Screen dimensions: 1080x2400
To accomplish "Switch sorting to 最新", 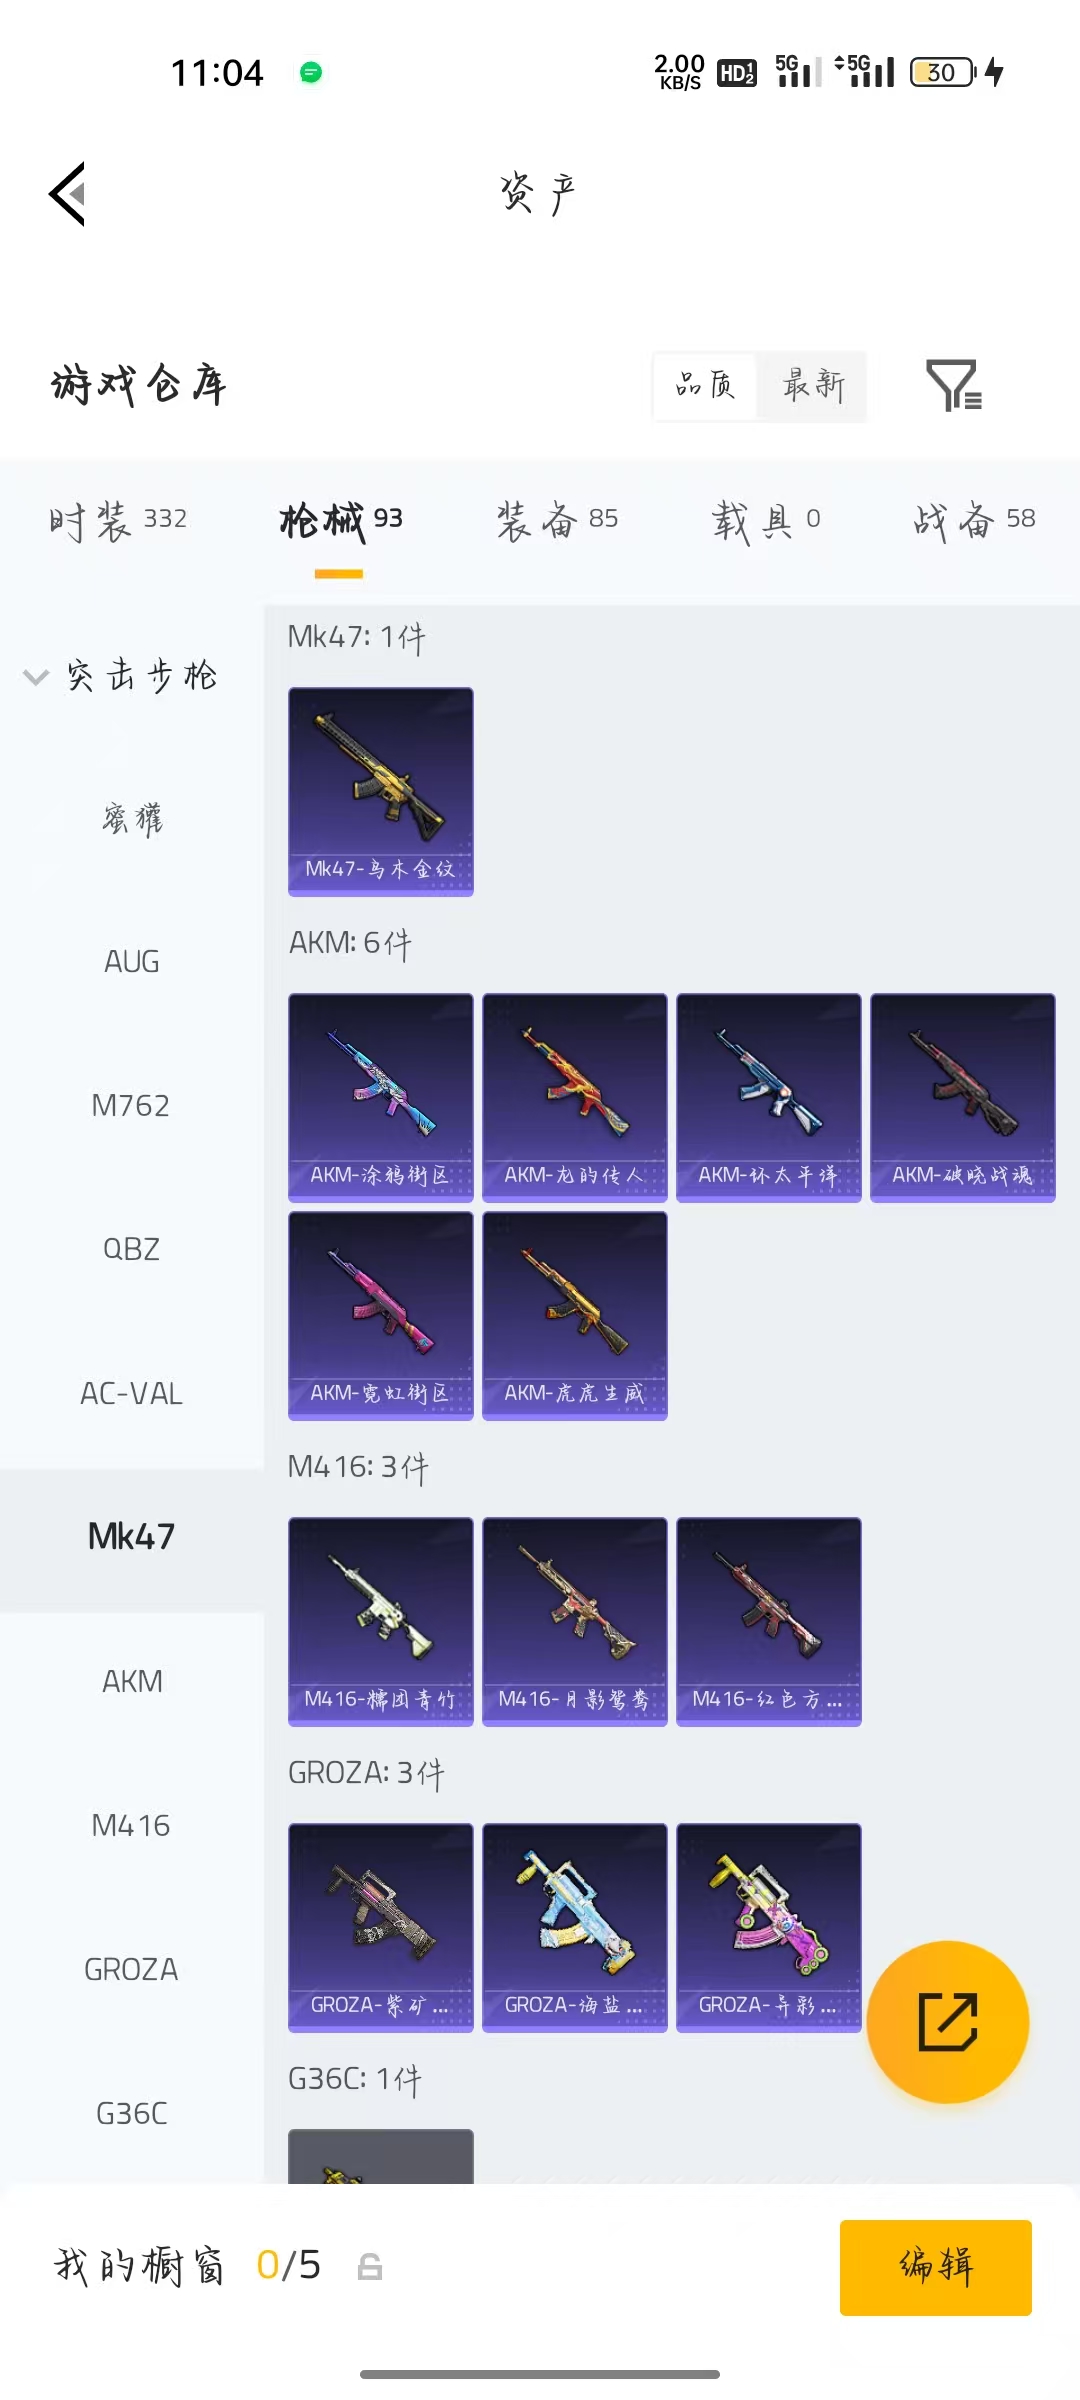I will tap(812, 385).
